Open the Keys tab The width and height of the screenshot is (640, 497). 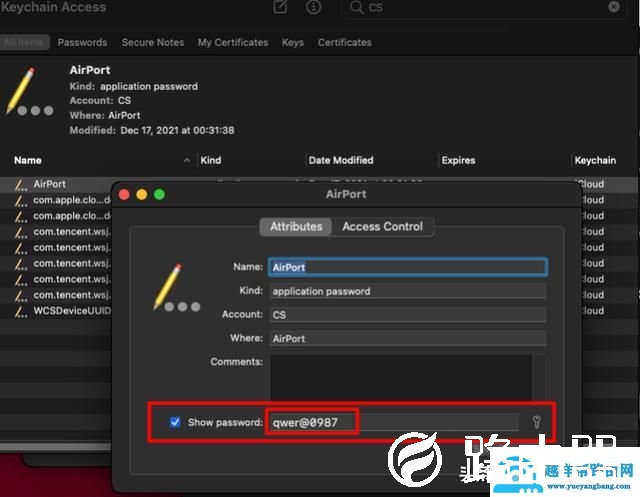coord(293,42)
